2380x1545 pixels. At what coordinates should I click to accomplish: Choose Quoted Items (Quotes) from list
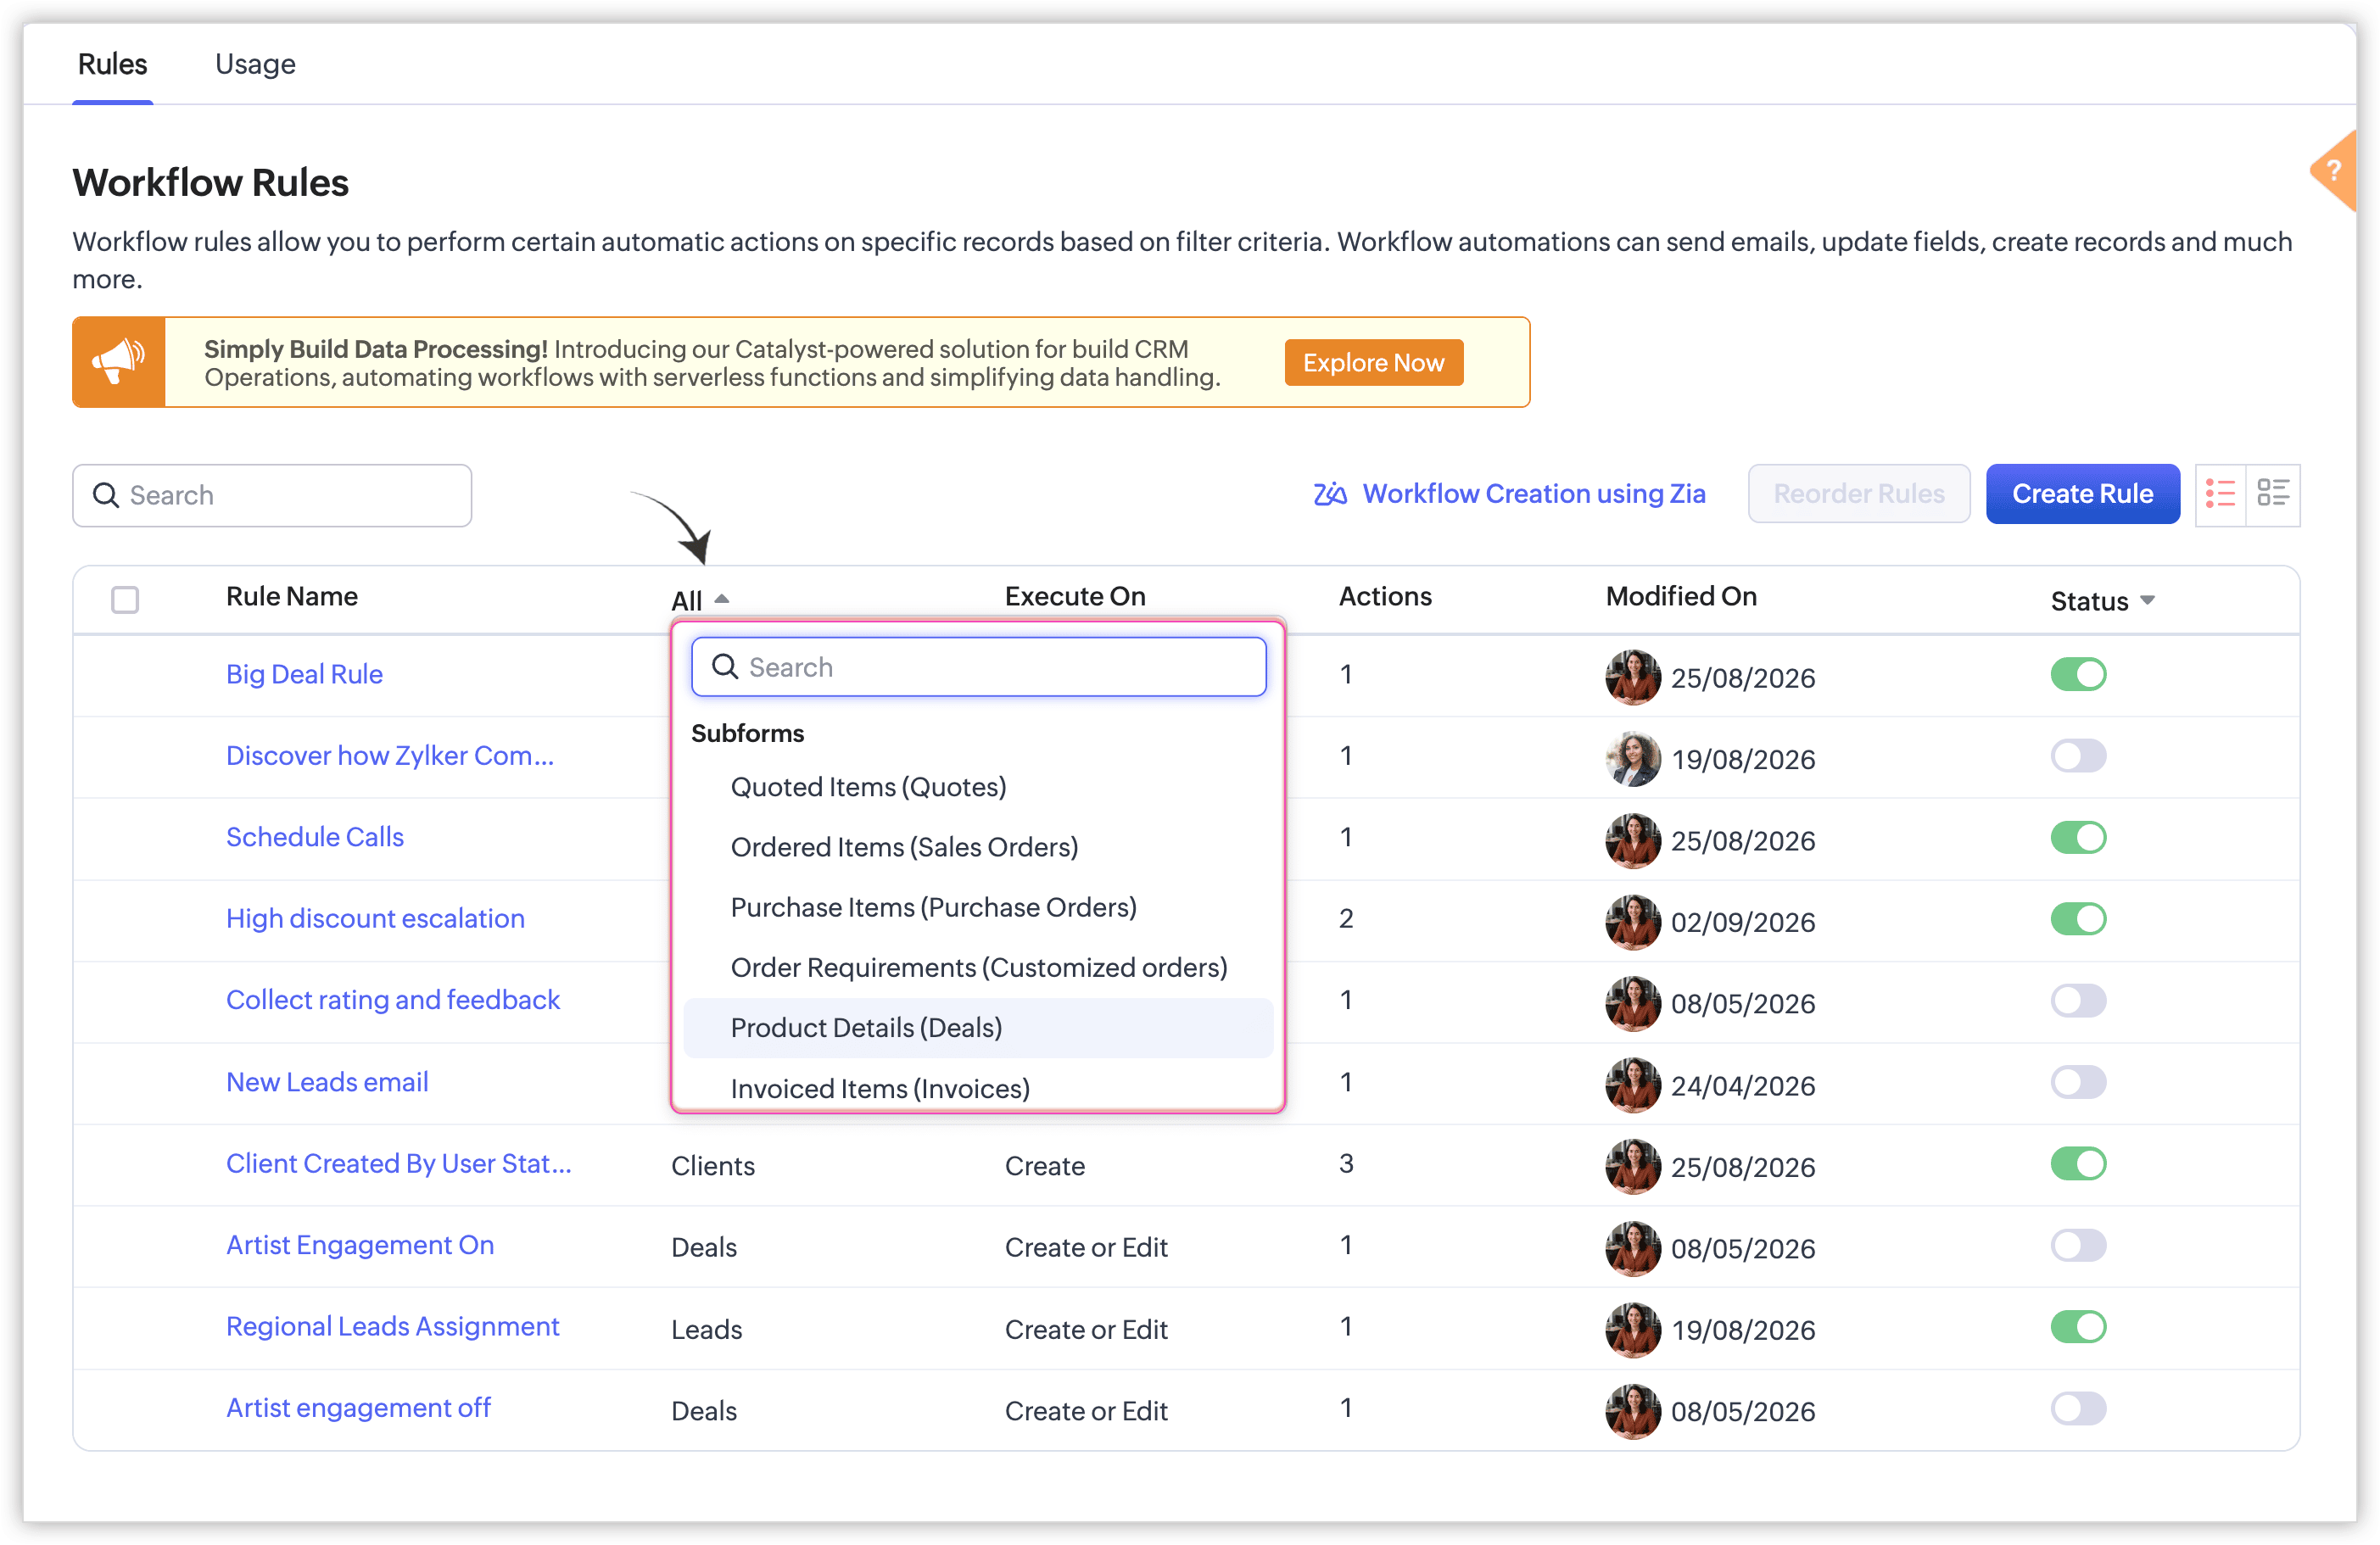868,787
